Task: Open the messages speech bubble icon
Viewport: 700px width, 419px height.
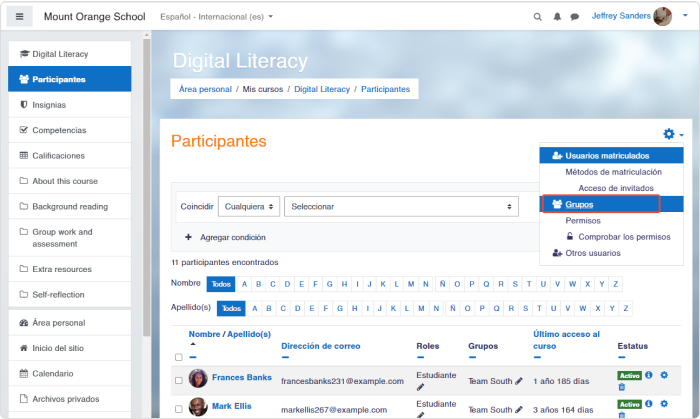Action: 575,17
